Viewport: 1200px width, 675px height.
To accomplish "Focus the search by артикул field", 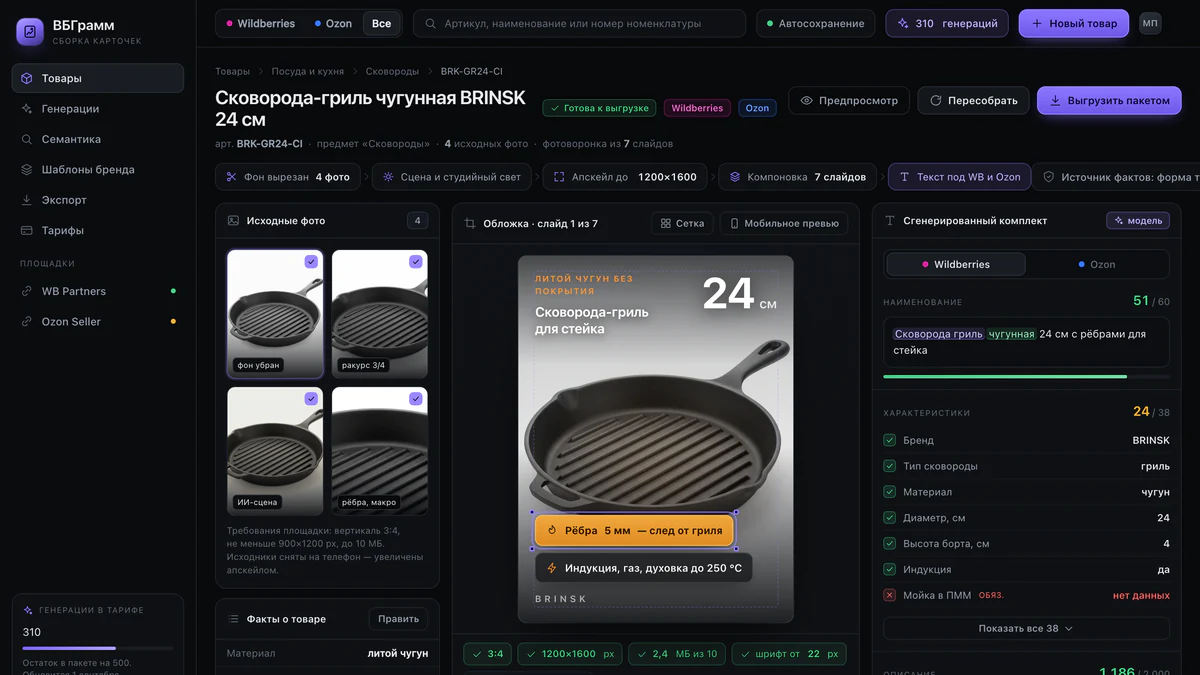I will tap(580, 23).
